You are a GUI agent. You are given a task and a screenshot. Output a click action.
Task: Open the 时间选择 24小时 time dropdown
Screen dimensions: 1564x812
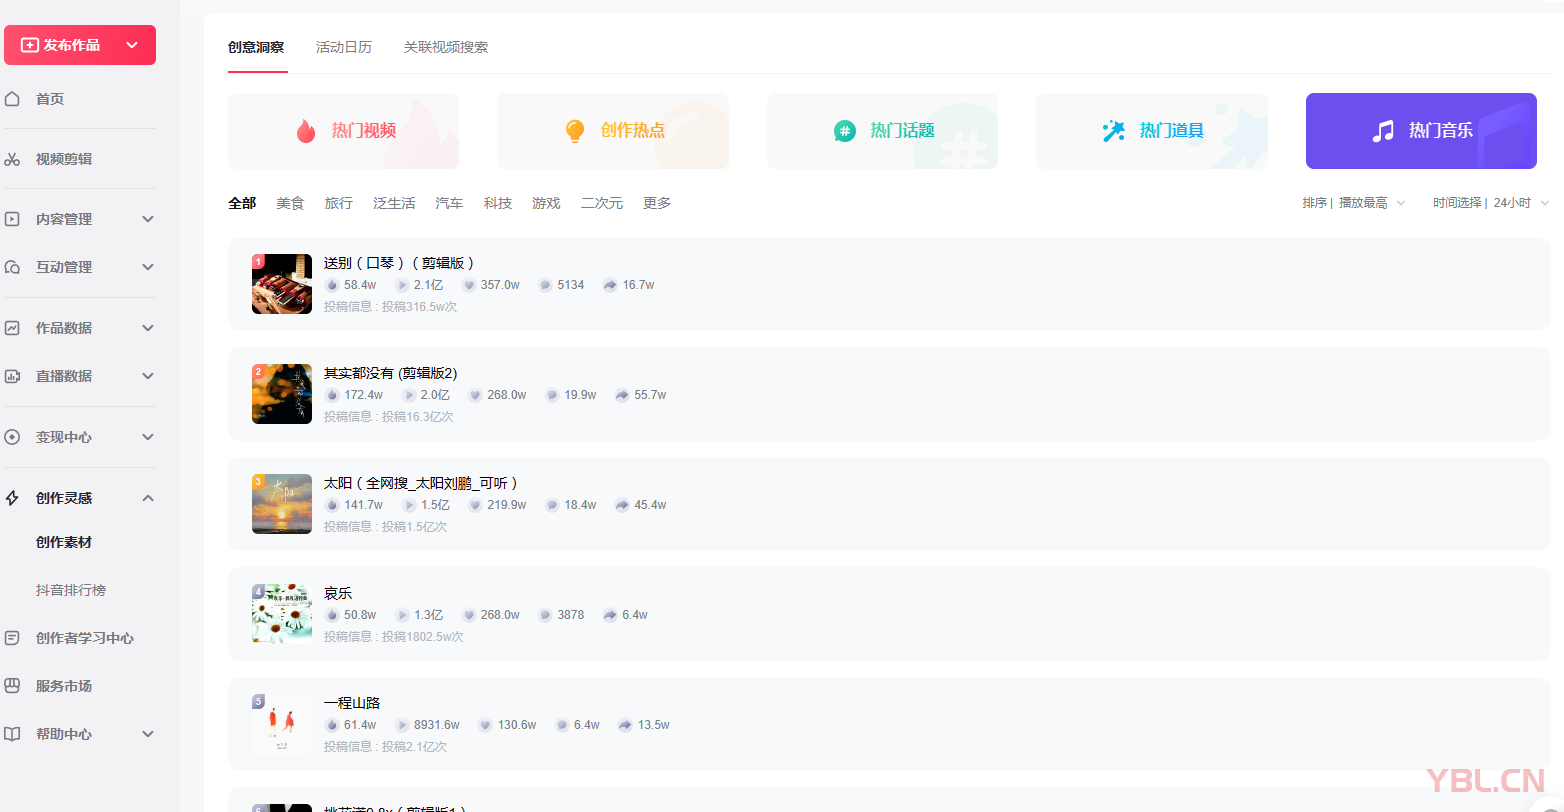pyautogui.click(x=1489, y=202)
